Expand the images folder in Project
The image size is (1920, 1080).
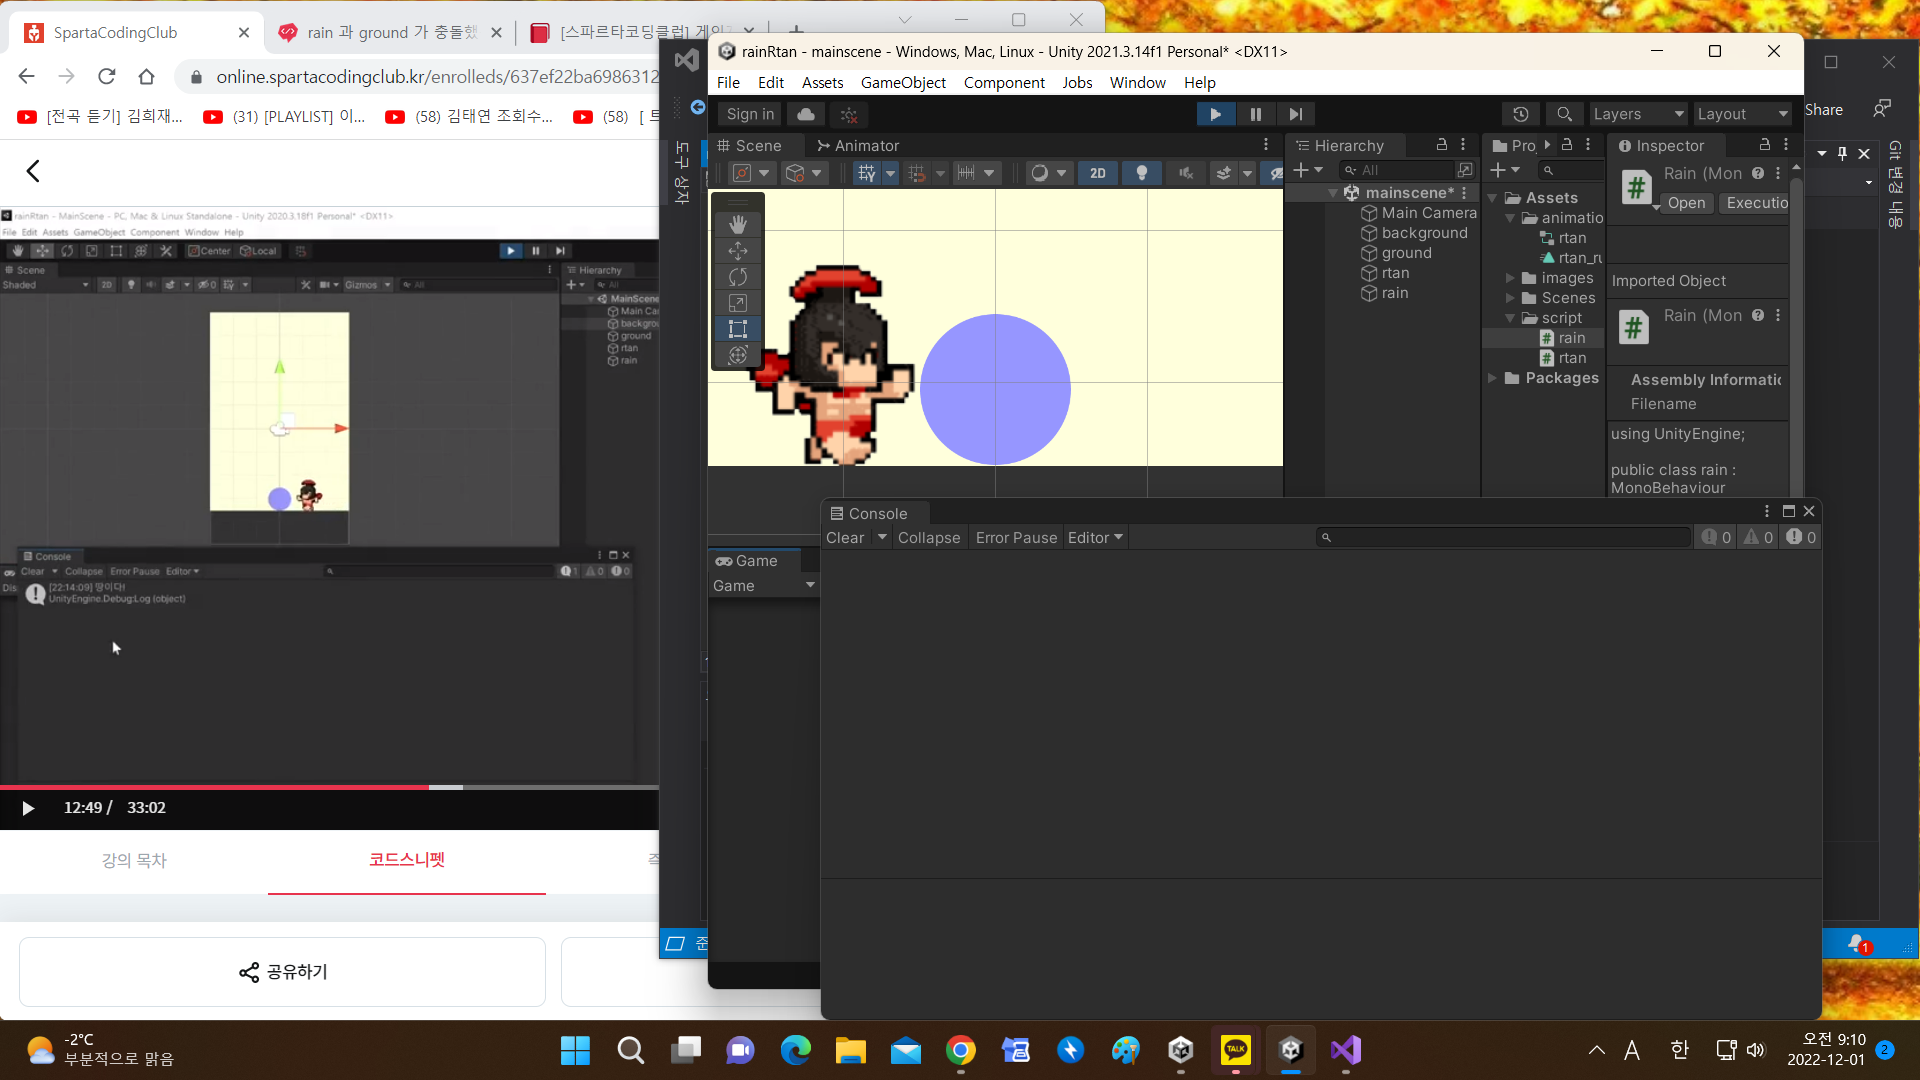click(x=1510, y=278)
